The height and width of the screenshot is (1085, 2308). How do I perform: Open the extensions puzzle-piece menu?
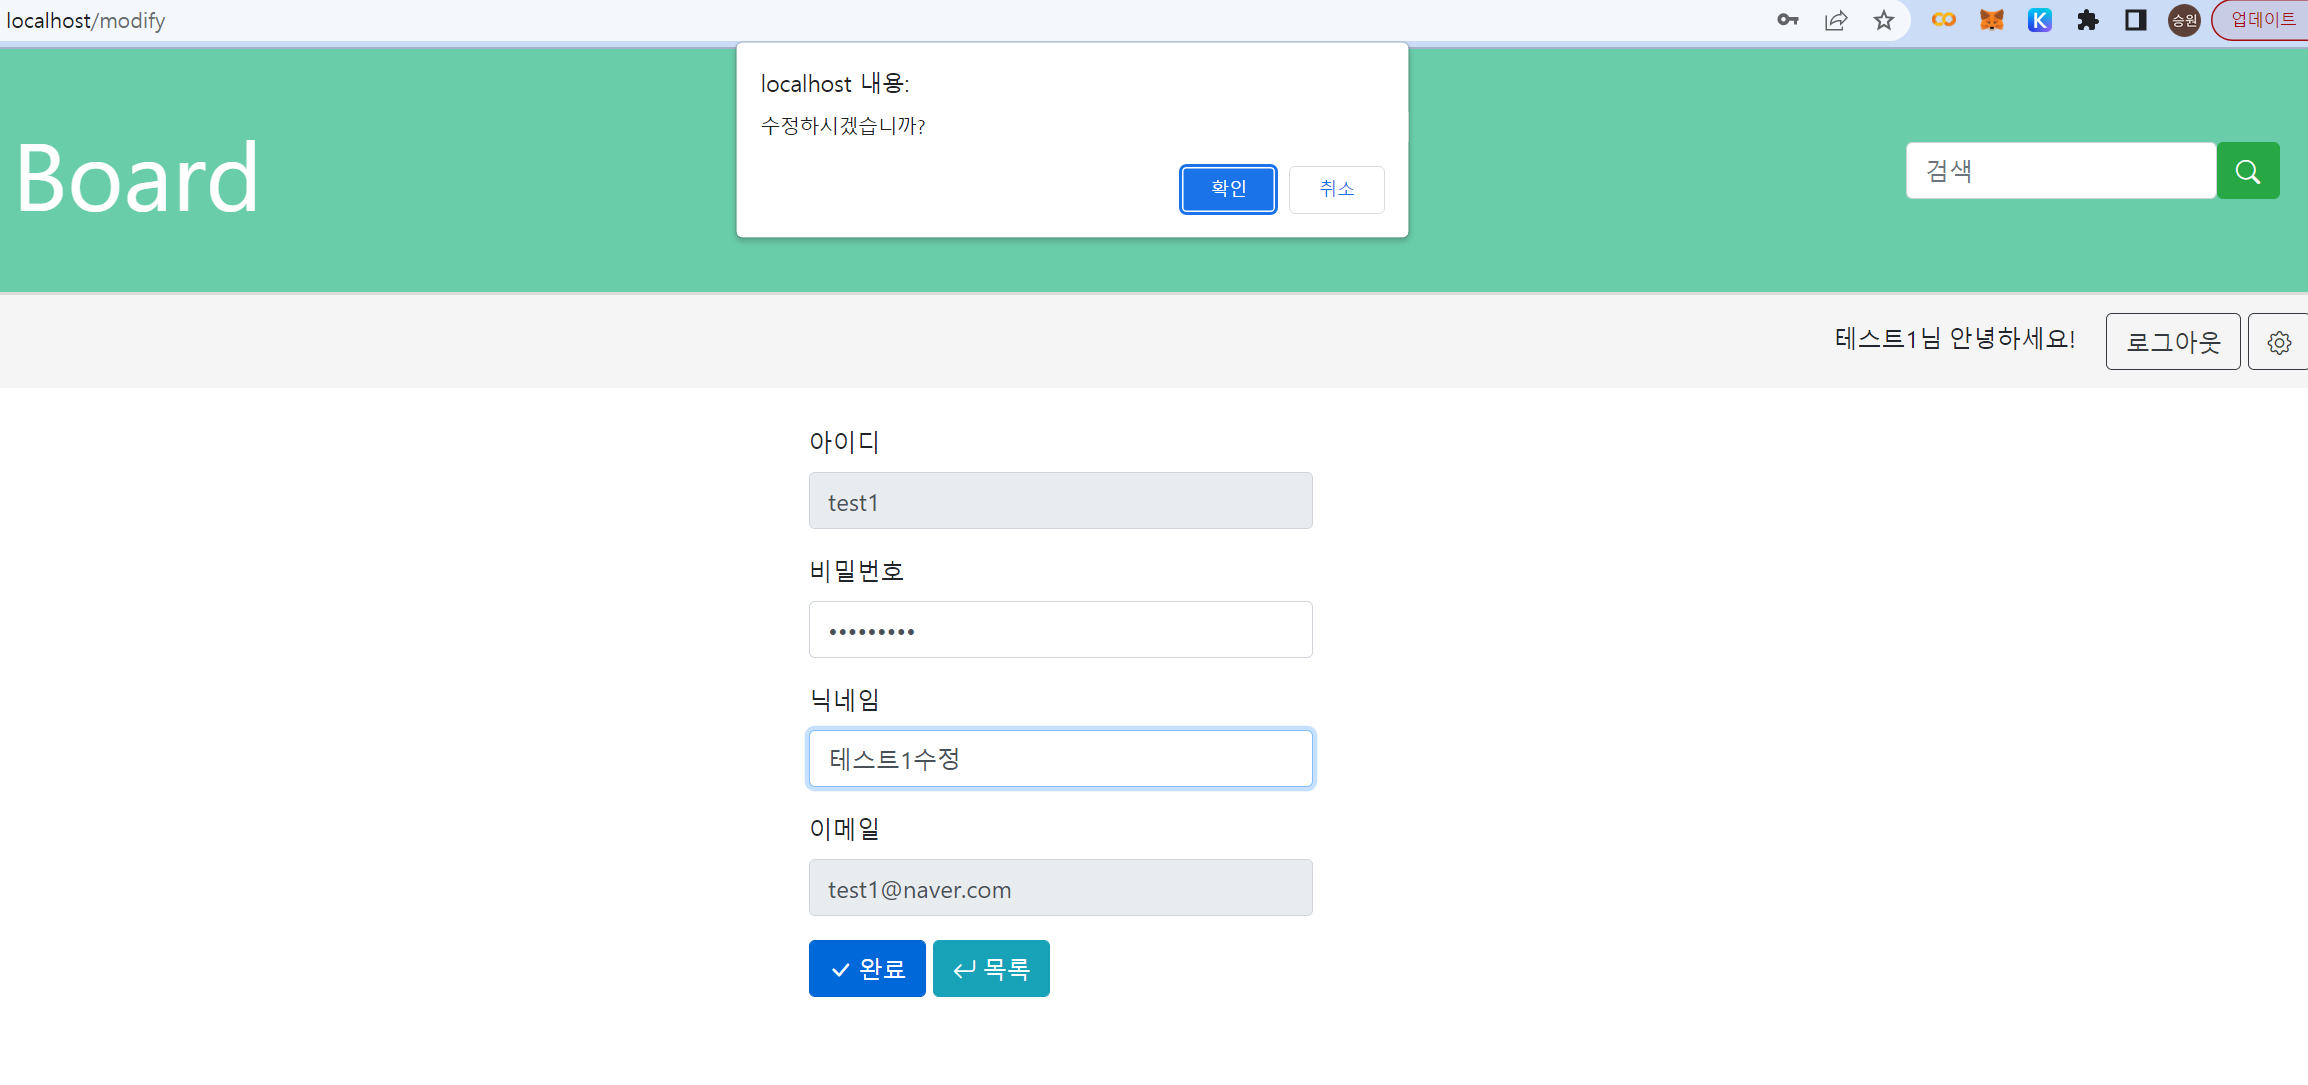[2088, 20]
